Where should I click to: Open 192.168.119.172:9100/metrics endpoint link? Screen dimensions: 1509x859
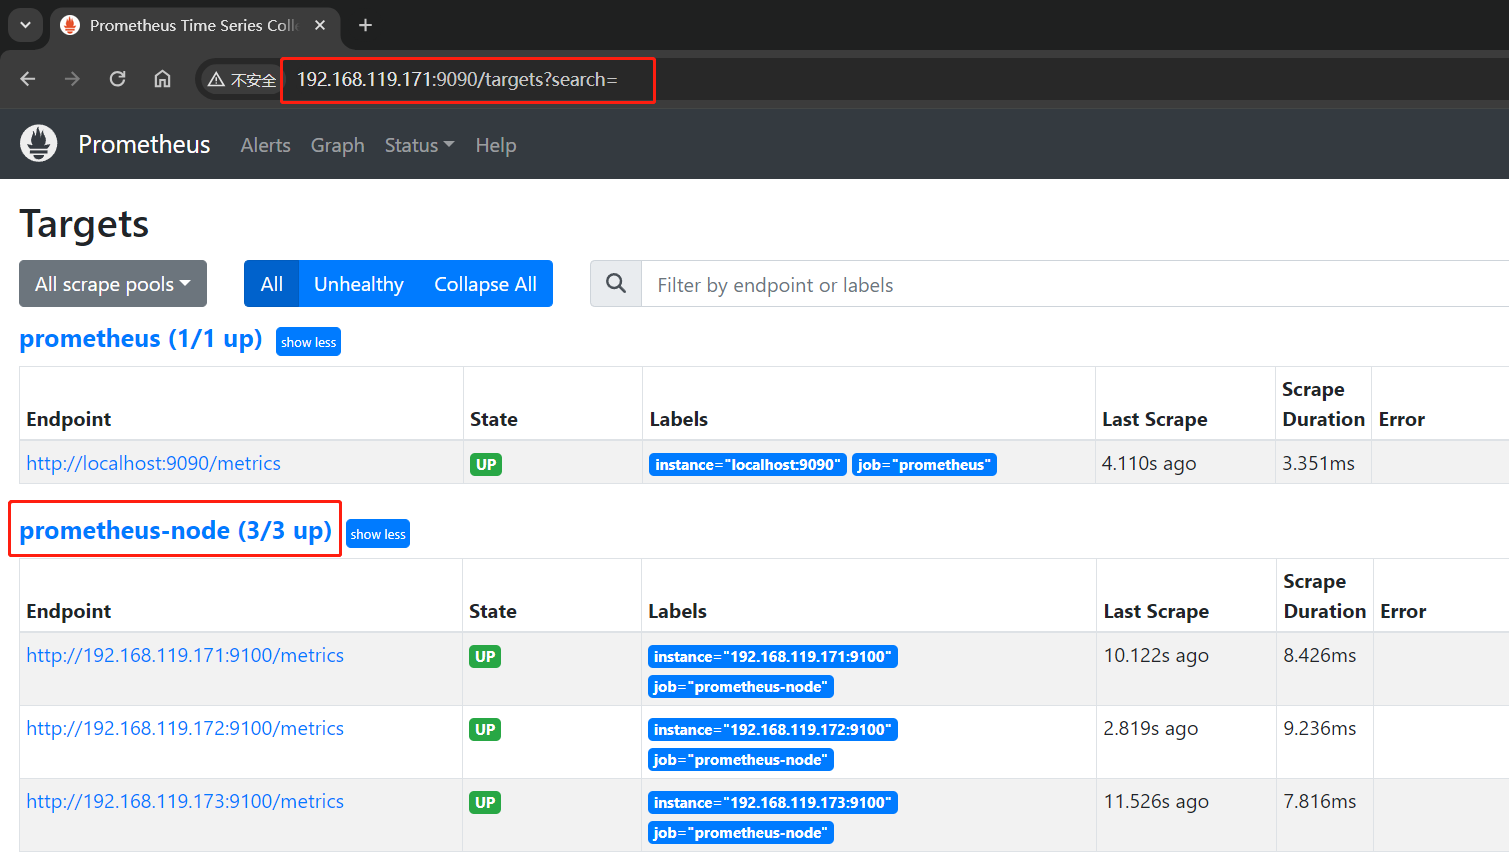(185, 728)
